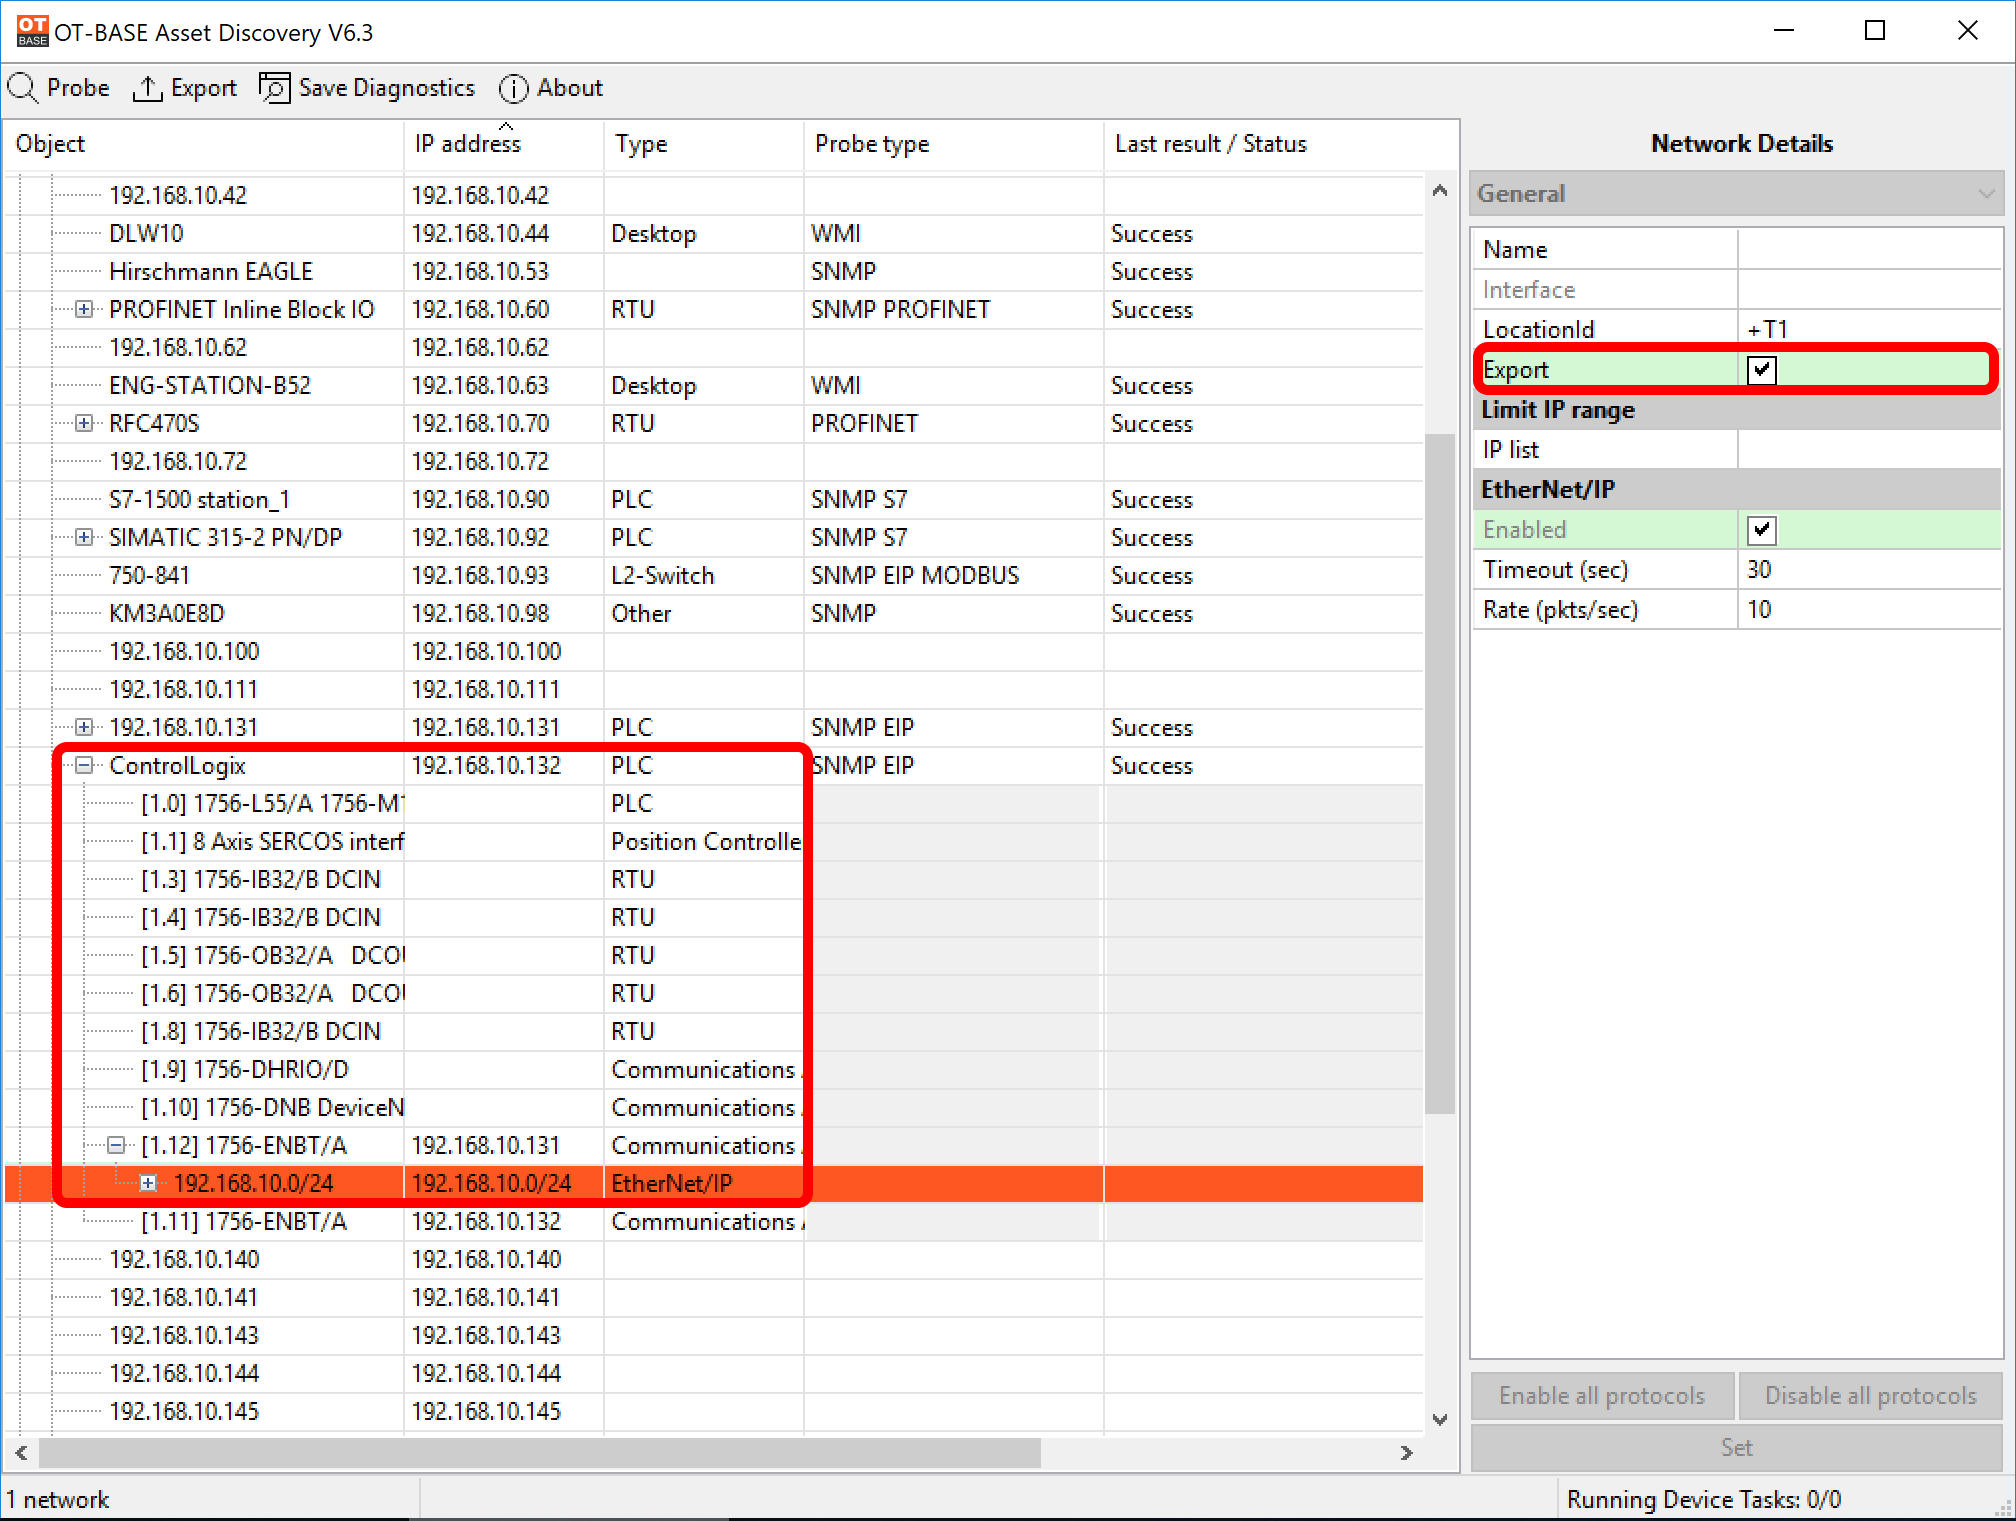This screenshot has height=1521, width=2016.
Task: Click the Set button
Action: point(1737,1448)
